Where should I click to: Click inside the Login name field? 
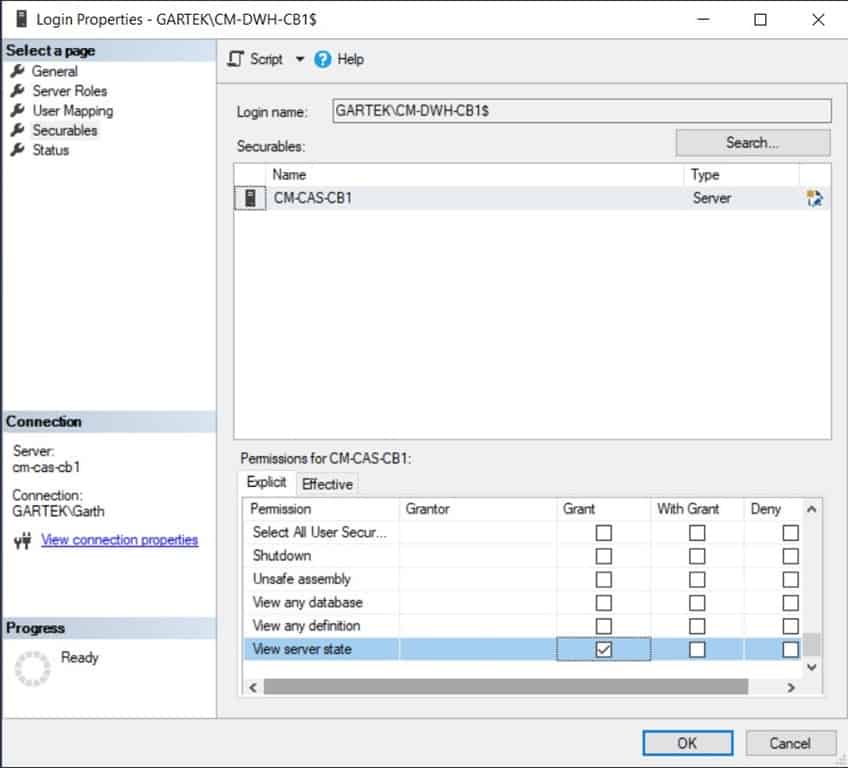coord(580,110)
